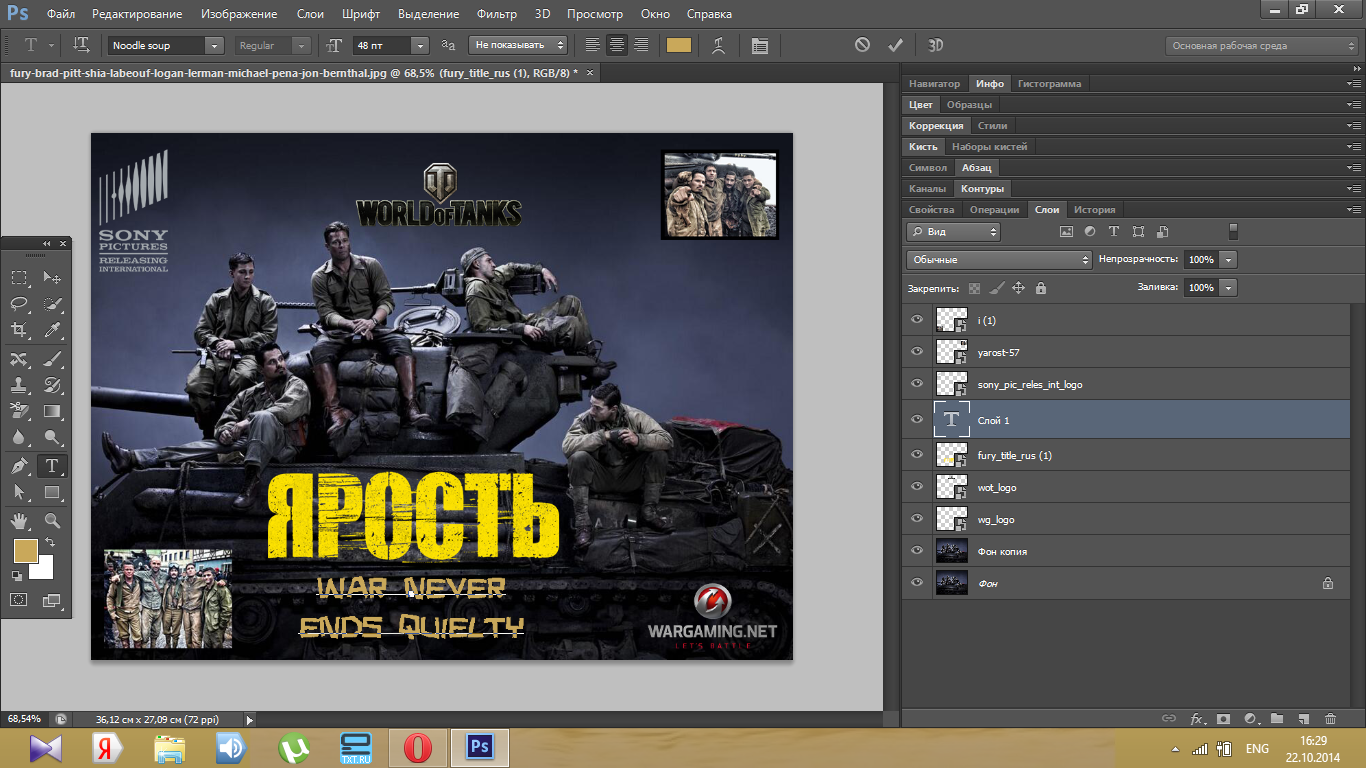Hide the yarost-57 layer
The height and width of the screenshot is (768, 1366).
tap(917, 352)
